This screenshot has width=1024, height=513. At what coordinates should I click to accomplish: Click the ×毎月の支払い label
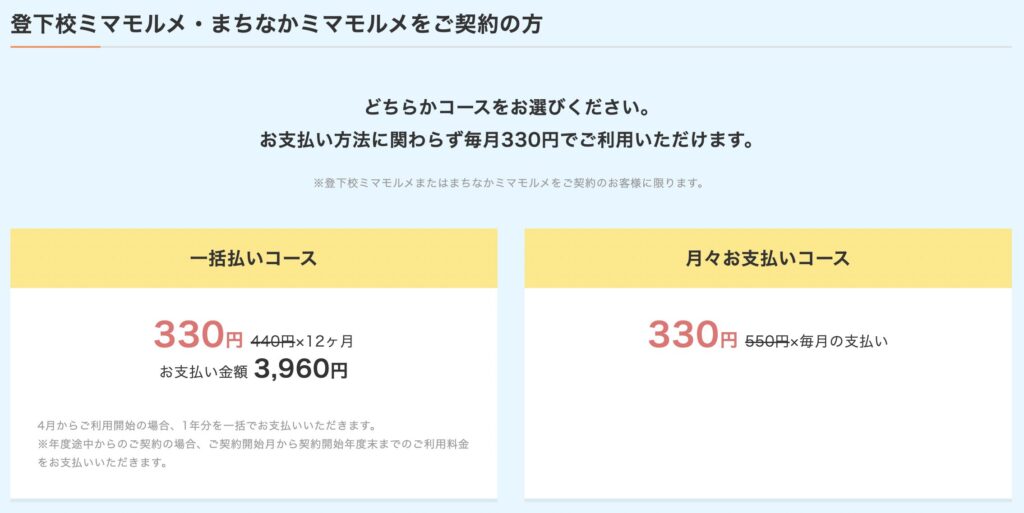pyautogui.click(x=839, y=342)
